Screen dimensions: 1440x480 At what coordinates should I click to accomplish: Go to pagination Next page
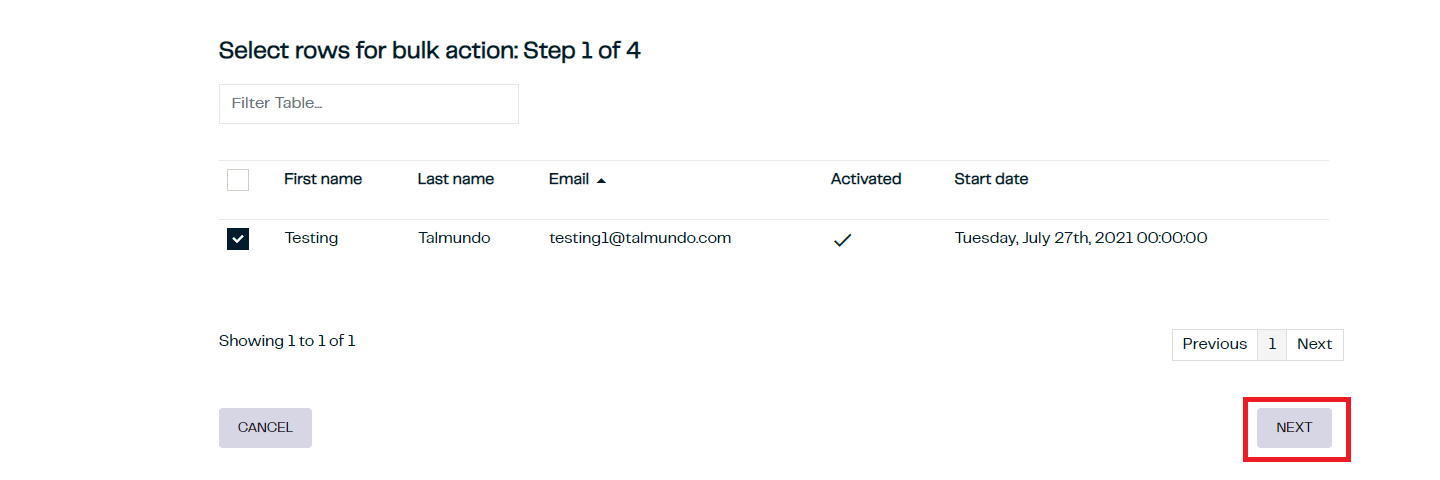point(1315,344)
